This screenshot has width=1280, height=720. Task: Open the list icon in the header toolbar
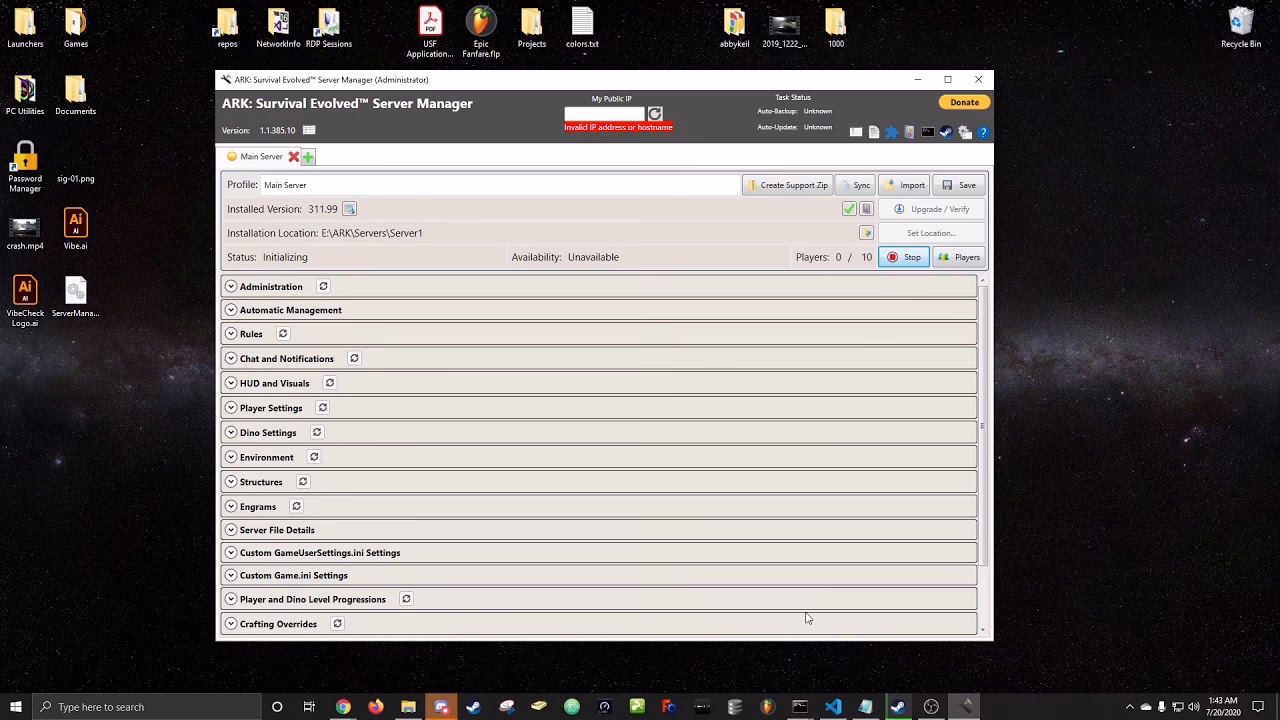(x=856, y=132)
